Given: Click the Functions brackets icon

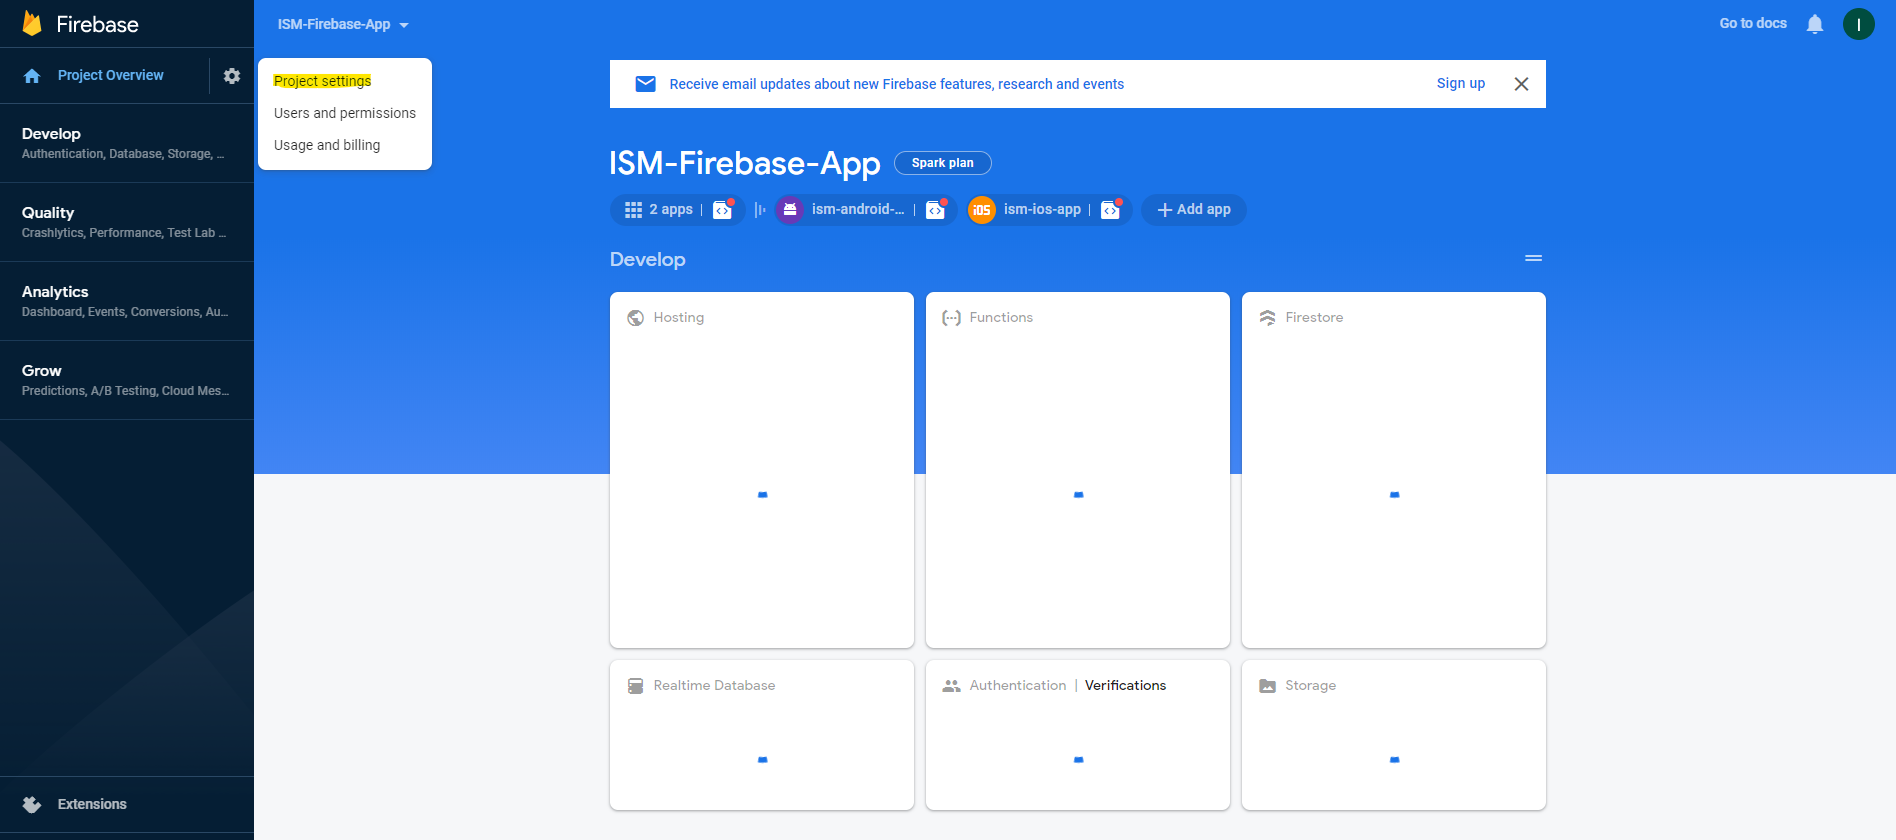Looking at the screenshot, I should click(x=951, y=318).
